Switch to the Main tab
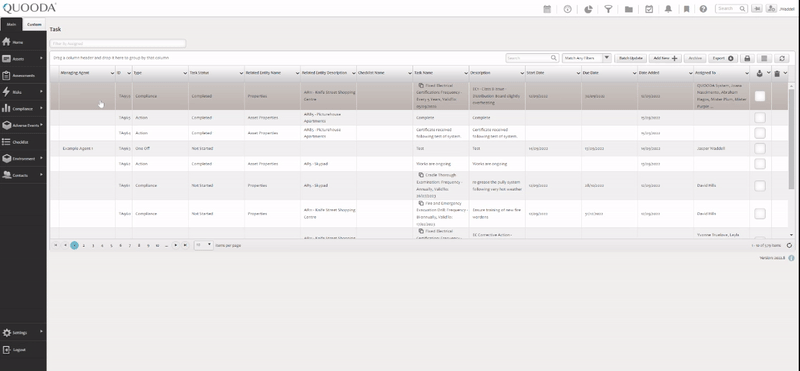Viewport: 800px width, 371px height. click(11, 24)
